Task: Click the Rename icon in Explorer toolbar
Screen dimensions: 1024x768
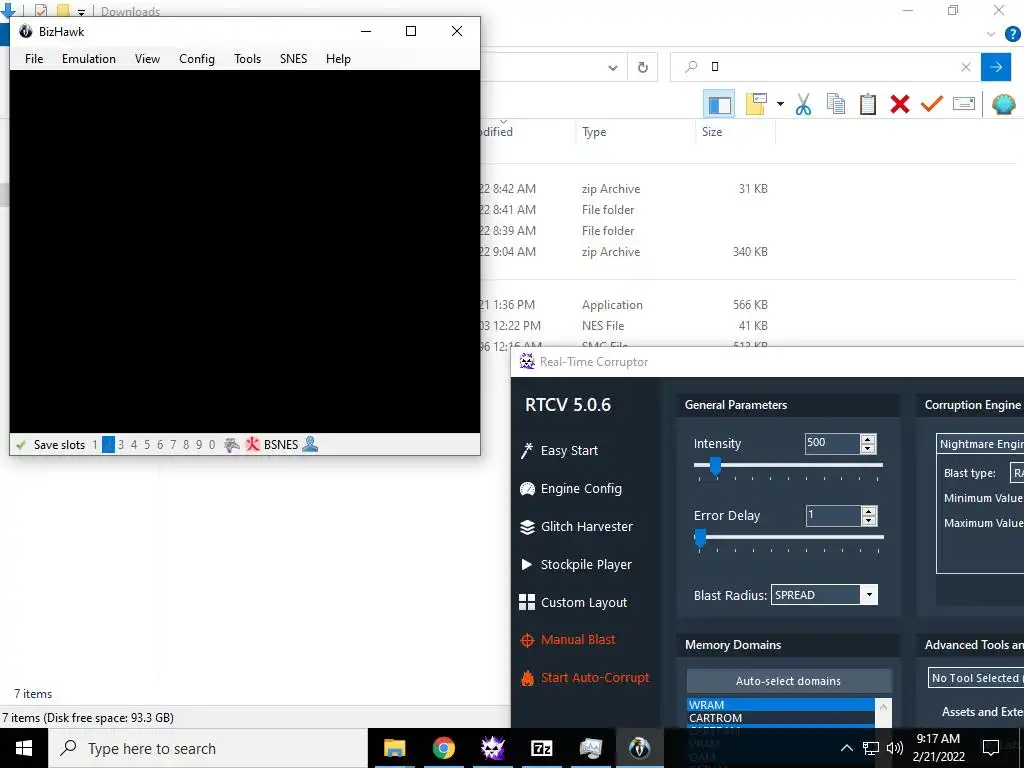Action: point(964,104)
